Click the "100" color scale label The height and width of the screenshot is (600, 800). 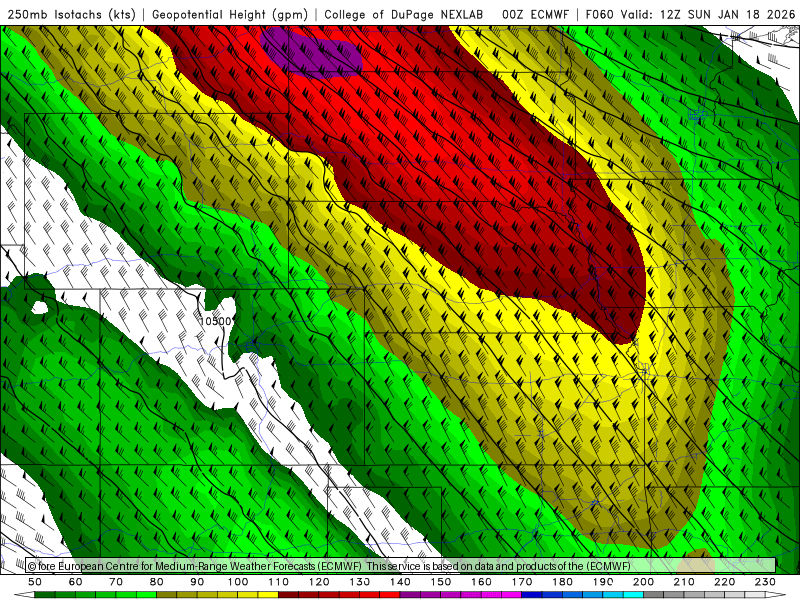pos(238,582)
